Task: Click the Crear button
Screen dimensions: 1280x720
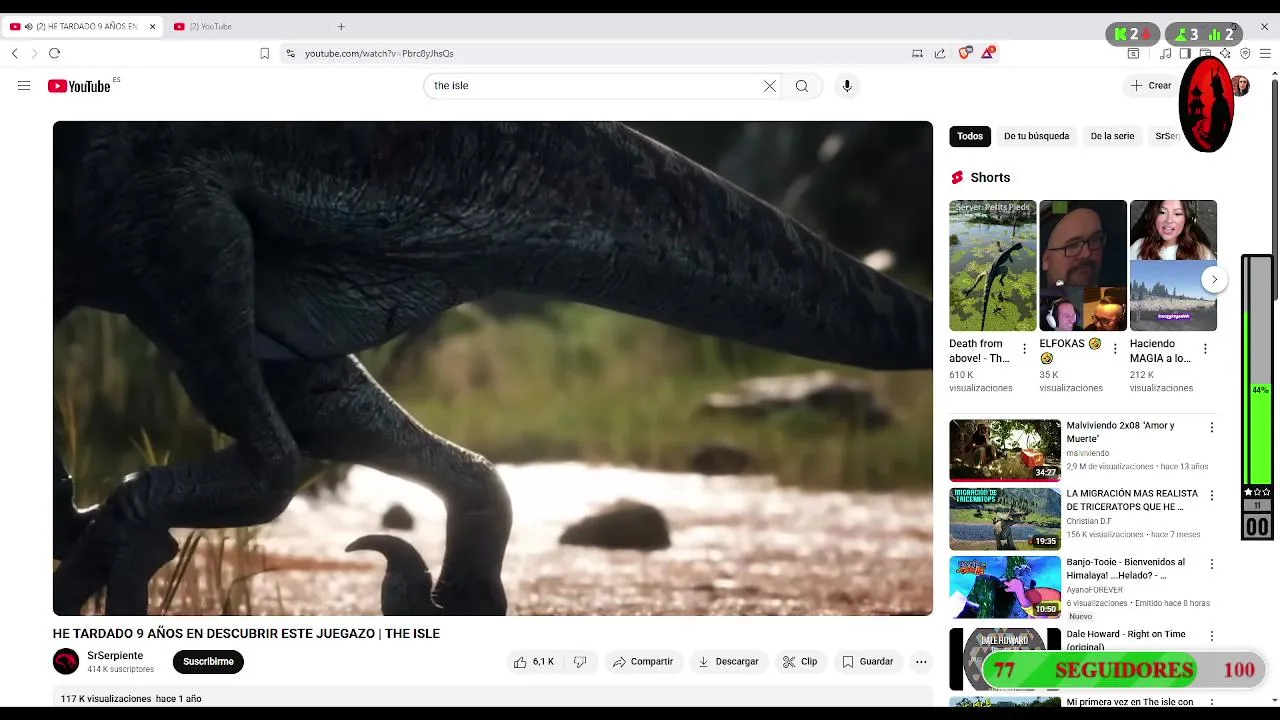Action: coord(1150,86)
